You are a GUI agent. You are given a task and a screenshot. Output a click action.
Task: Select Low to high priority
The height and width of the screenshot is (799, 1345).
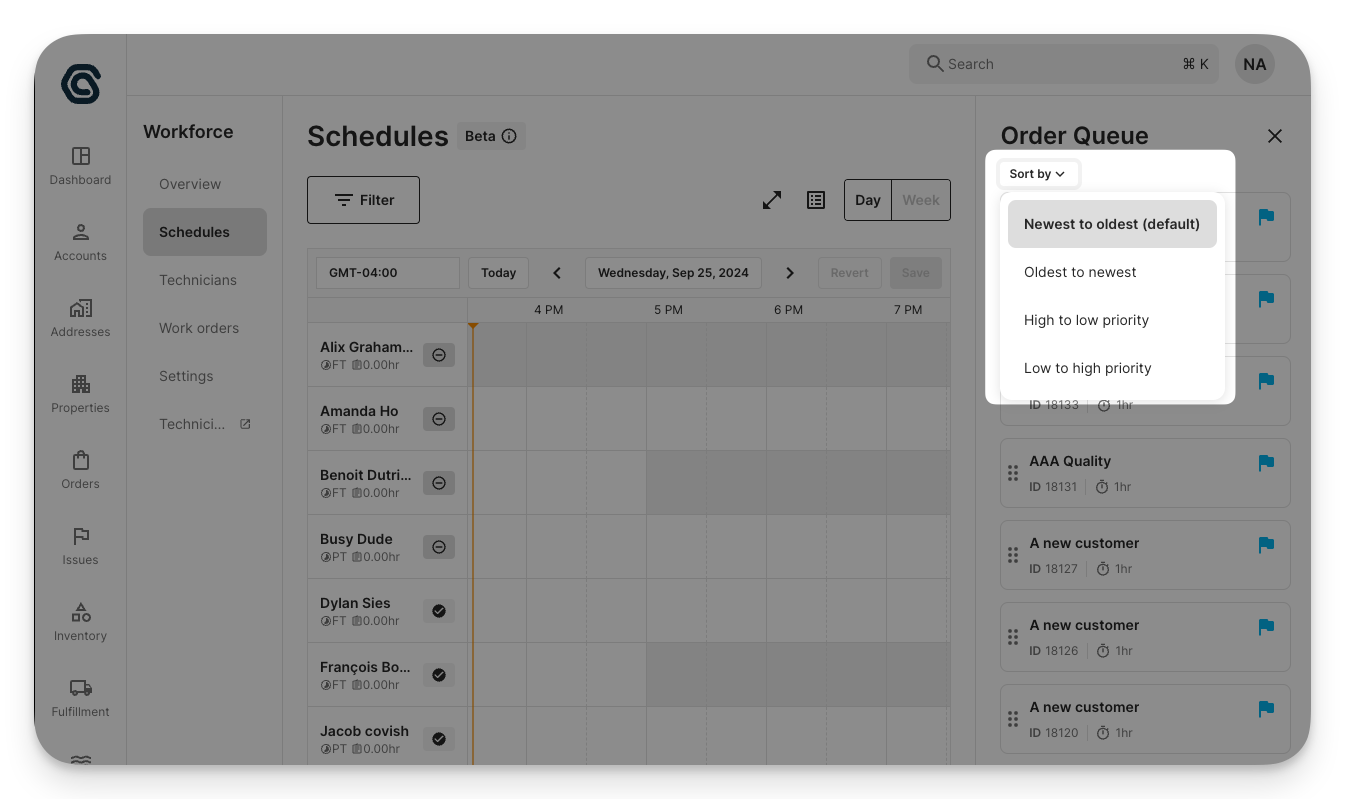[x=1112, y=368]
